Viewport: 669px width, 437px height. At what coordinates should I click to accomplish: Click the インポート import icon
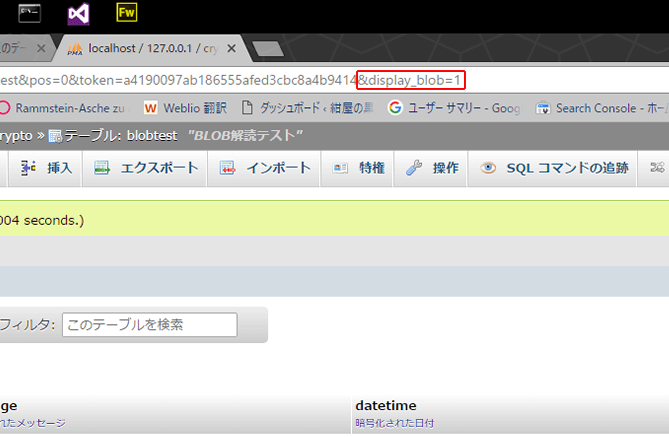click(x=227, y=168)
